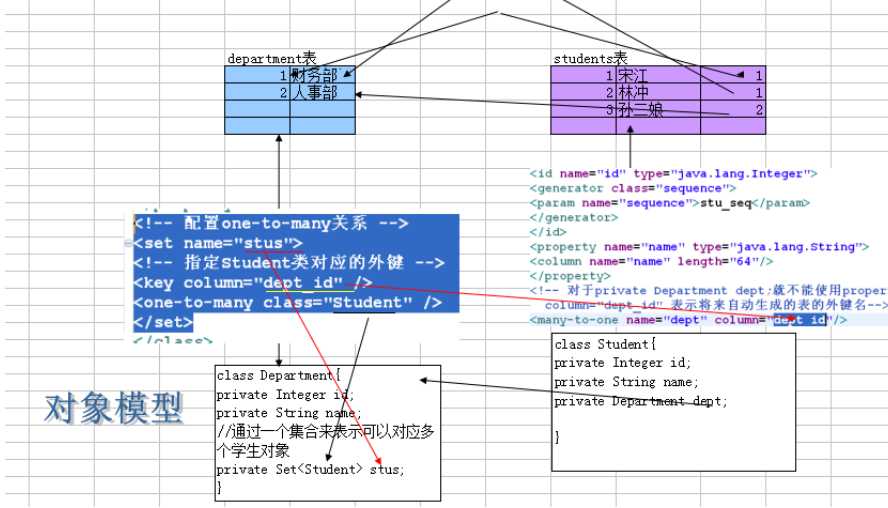Click the comment '通过一个集合来表示可以对应多个学生对象'
Screen dimensions: 888x508
click(x=326, y=441)
